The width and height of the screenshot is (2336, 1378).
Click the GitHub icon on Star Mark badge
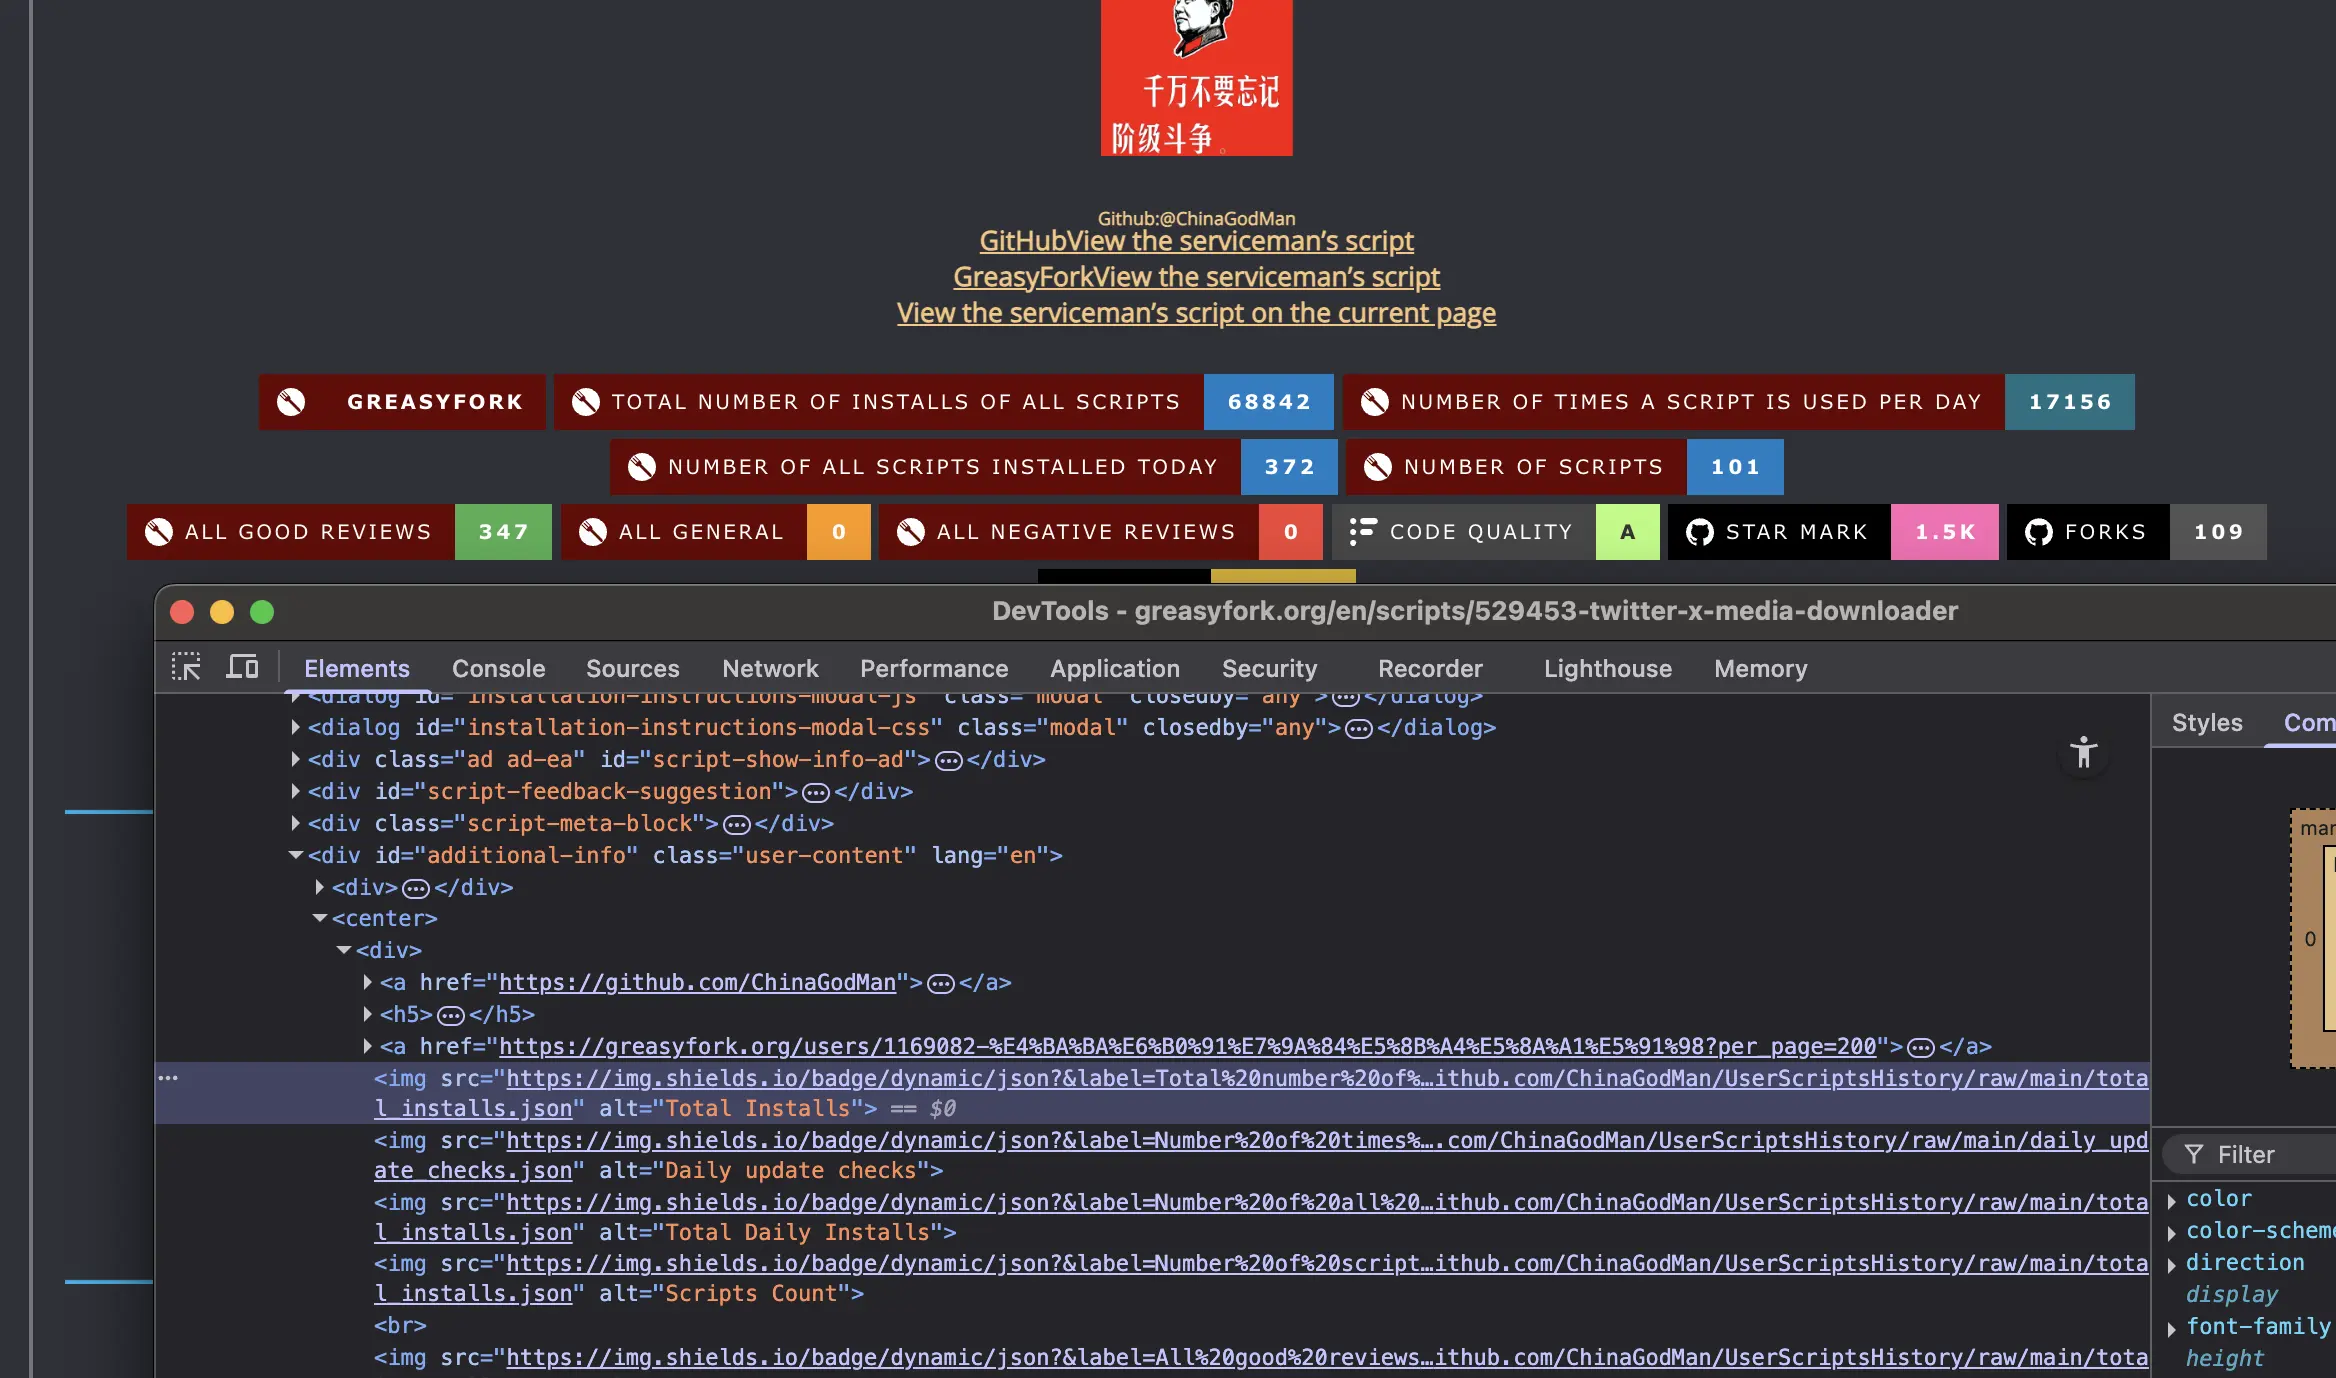click(x=1699, y=532)
